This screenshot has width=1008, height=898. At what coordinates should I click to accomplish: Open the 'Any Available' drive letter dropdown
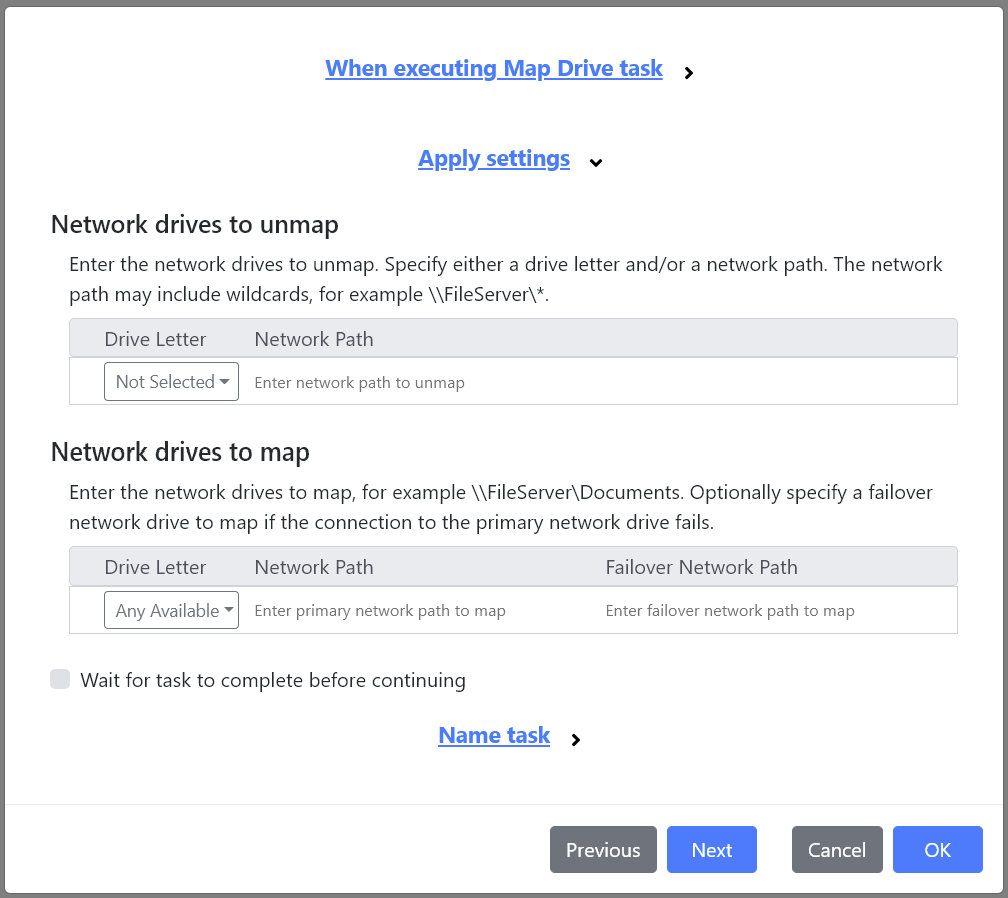tap(171, 610)
